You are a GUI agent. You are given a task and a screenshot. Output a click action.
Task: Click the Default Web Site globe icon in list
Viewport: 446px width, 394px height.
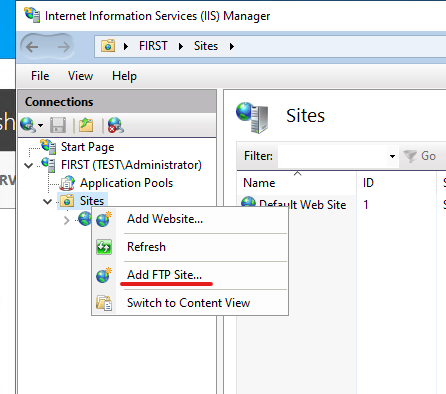tap(248, 202)
